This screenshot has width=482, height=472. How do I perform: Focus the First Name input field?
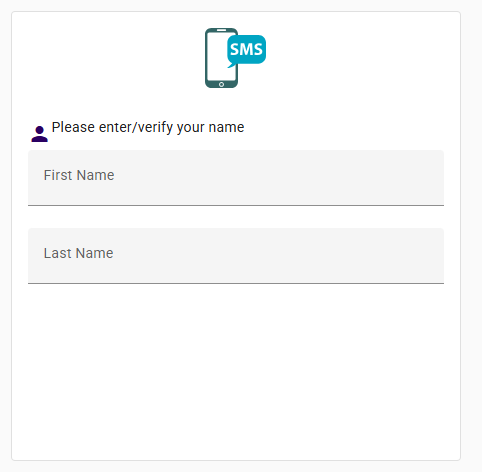point(236,178)
